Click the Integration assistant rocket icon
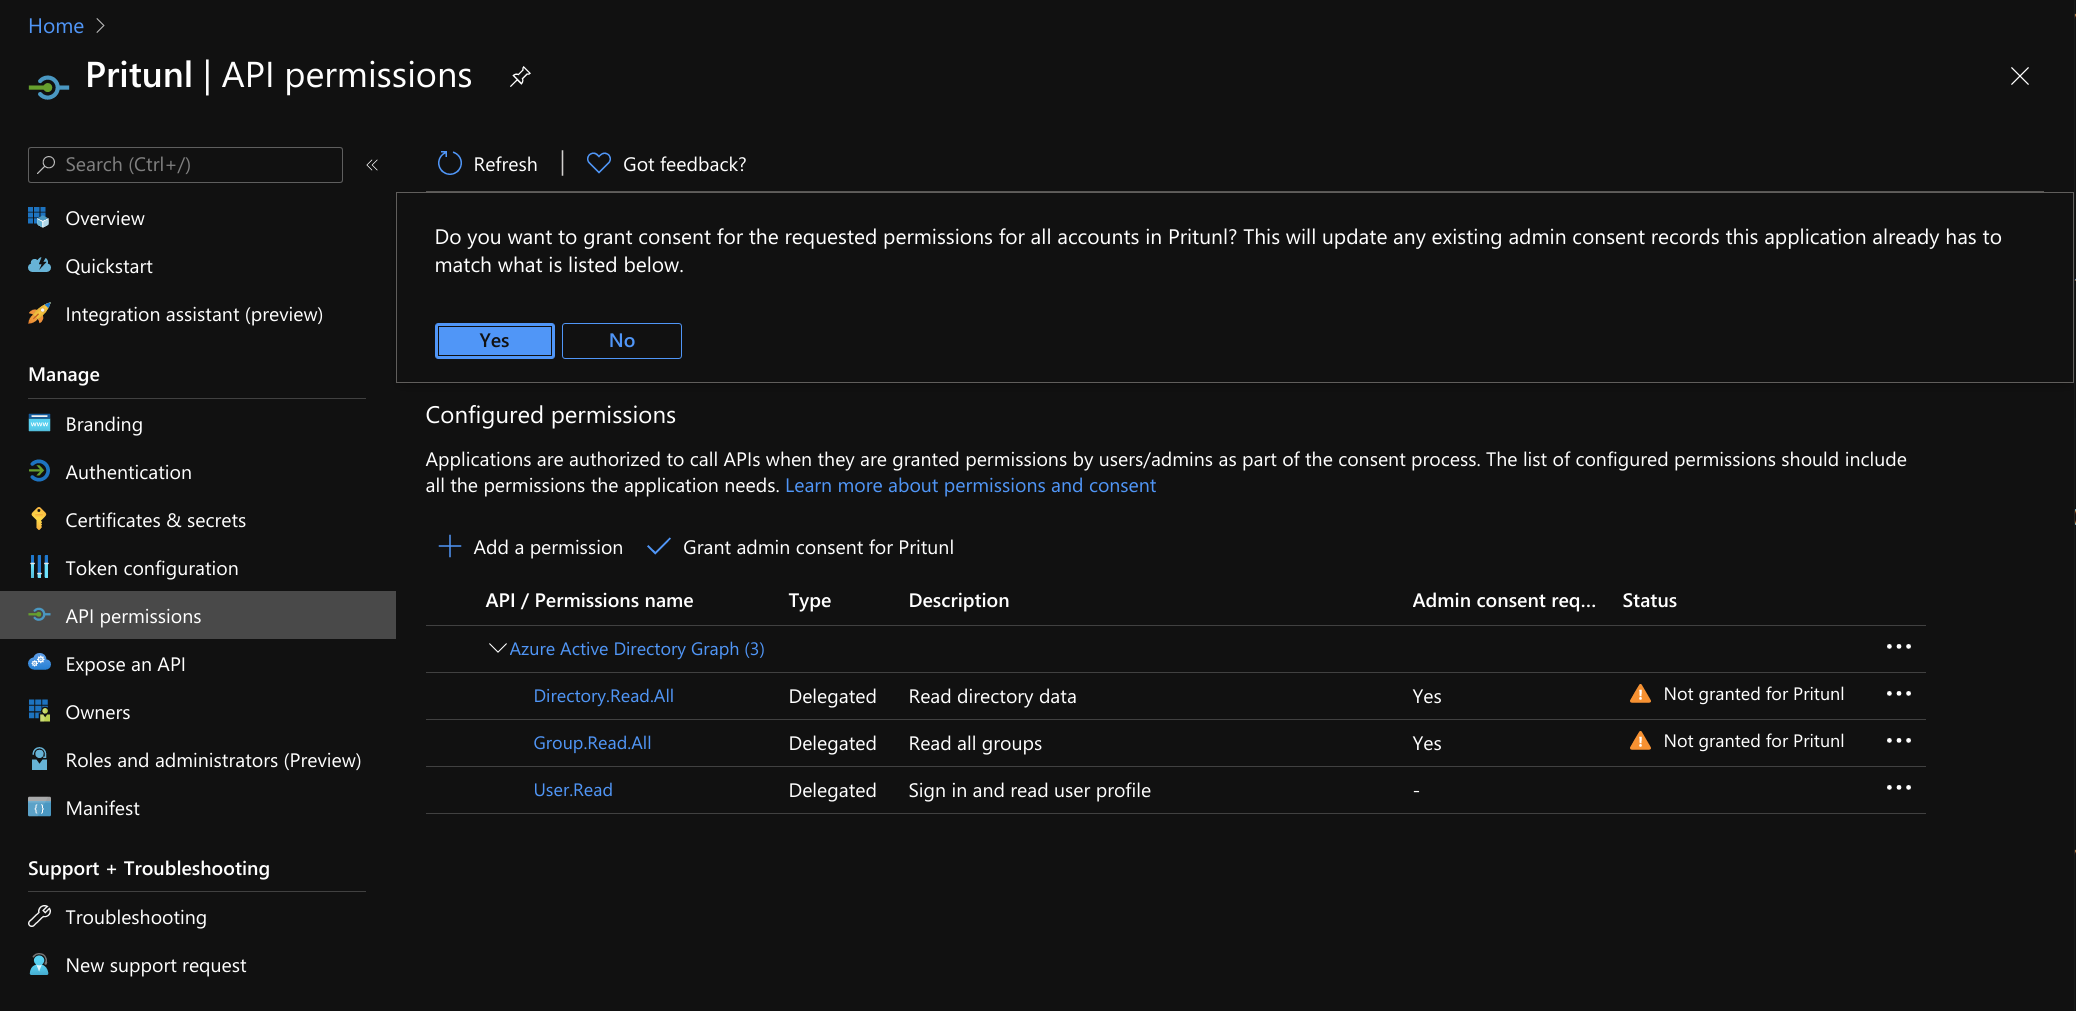The image size is (2076, 1011). pyautogui.click(x=39, y=313)
